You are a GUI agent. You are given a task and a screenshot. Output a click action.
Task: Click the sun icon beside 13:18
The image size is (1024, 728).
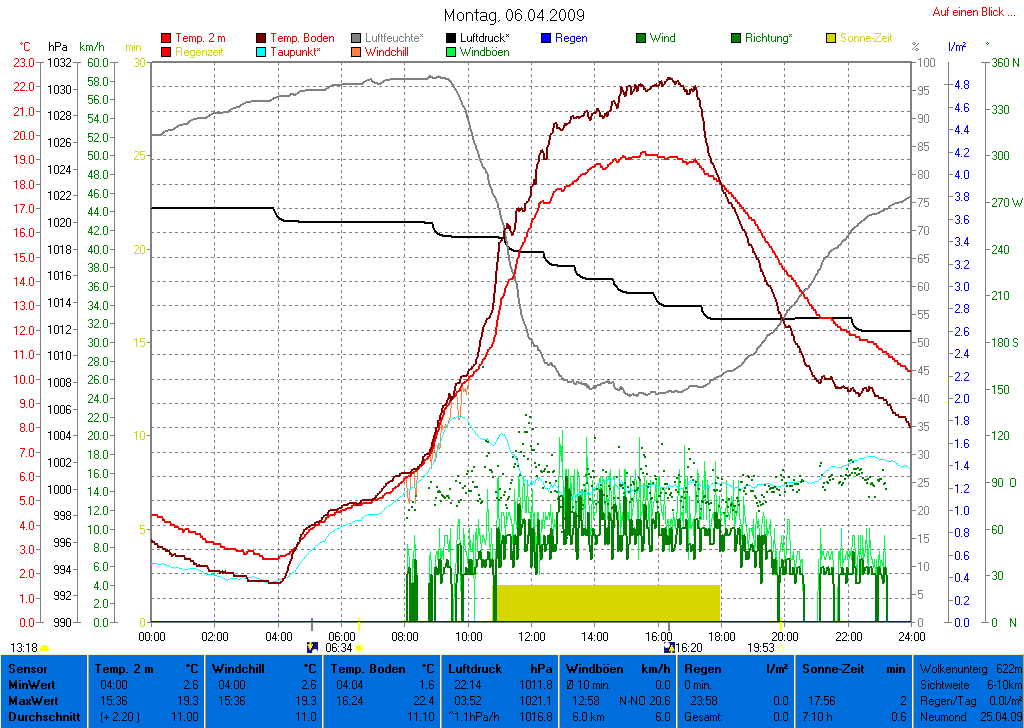(x=45, y=648)
